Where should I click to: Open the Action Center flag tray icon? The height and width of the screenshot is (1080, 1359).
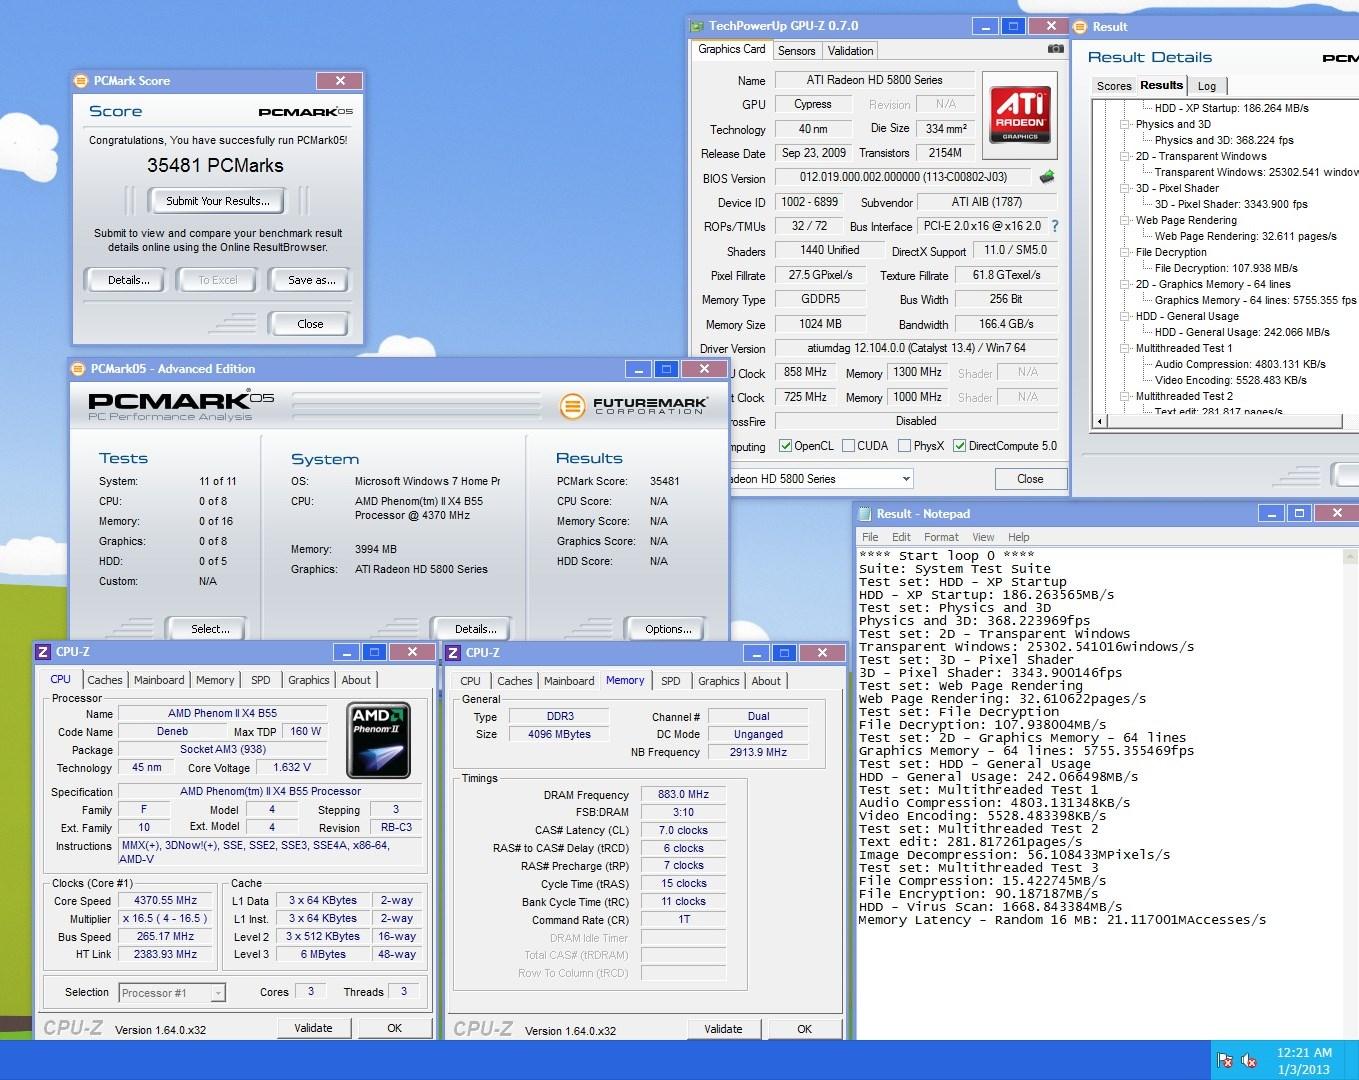click(1224, 1060)
